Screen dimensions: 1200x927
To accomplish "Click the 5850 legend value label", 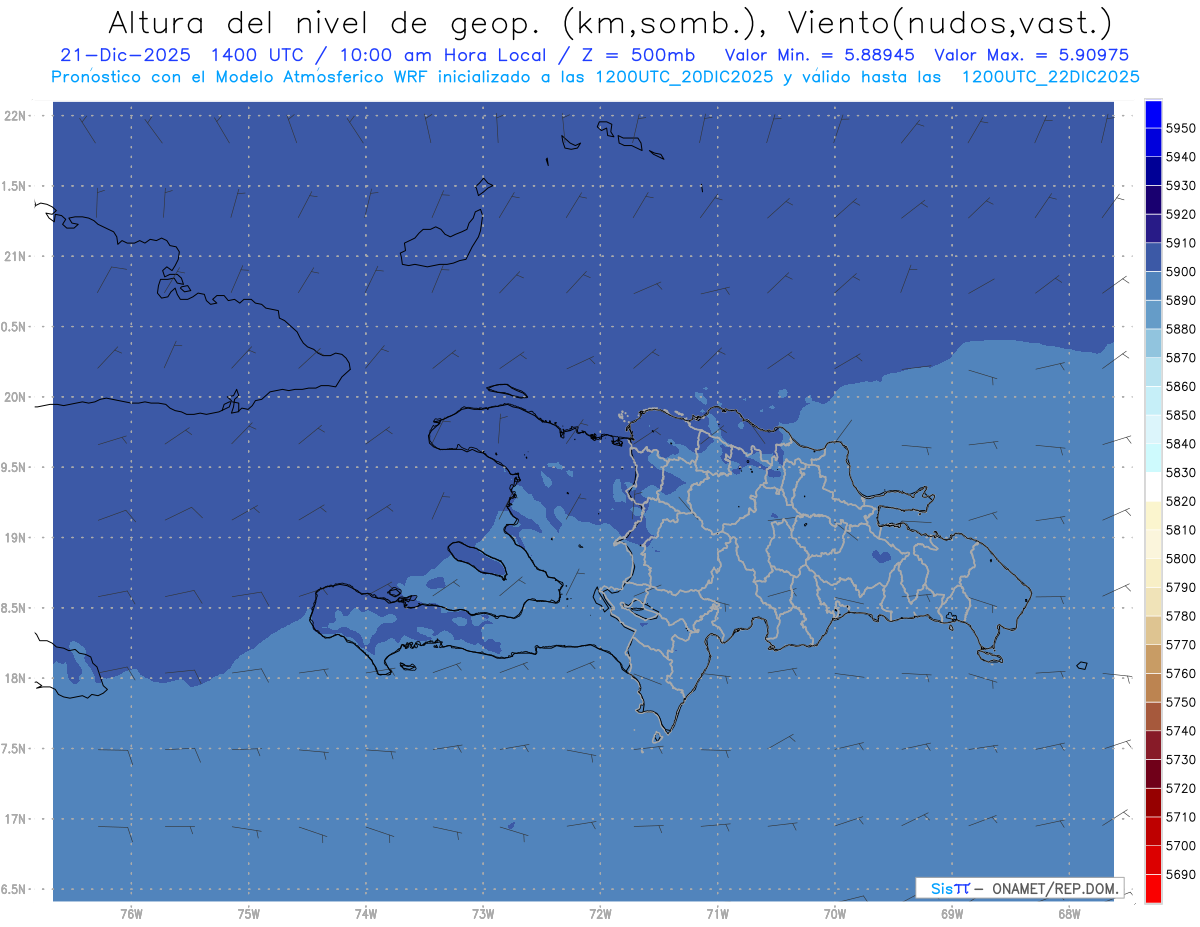I will 1180,415.
